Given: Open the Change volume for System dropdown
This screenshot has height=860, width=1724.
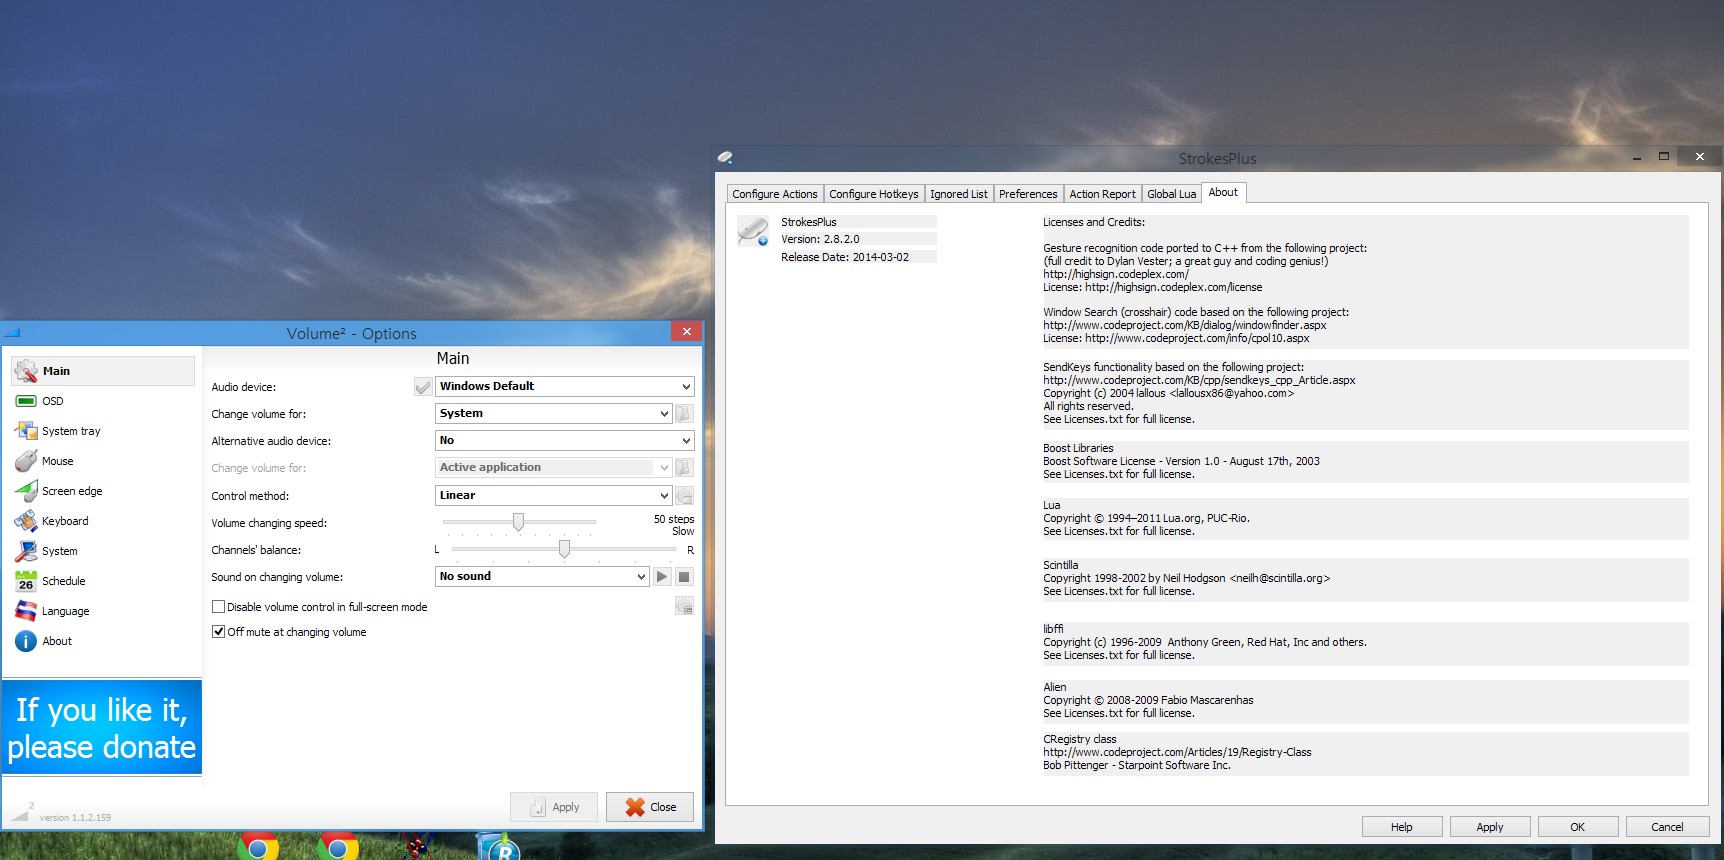Looking at the screenshot, I should (x=553, y=413).
